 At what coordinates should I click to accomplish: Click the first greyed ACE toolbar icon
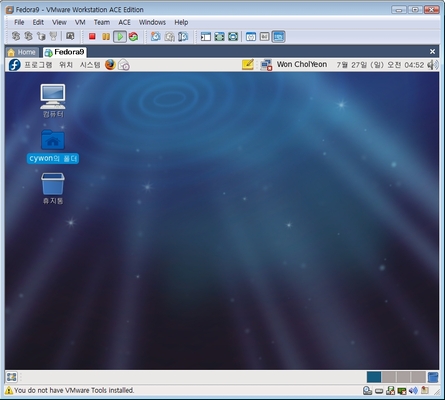[x=16, y=36]
